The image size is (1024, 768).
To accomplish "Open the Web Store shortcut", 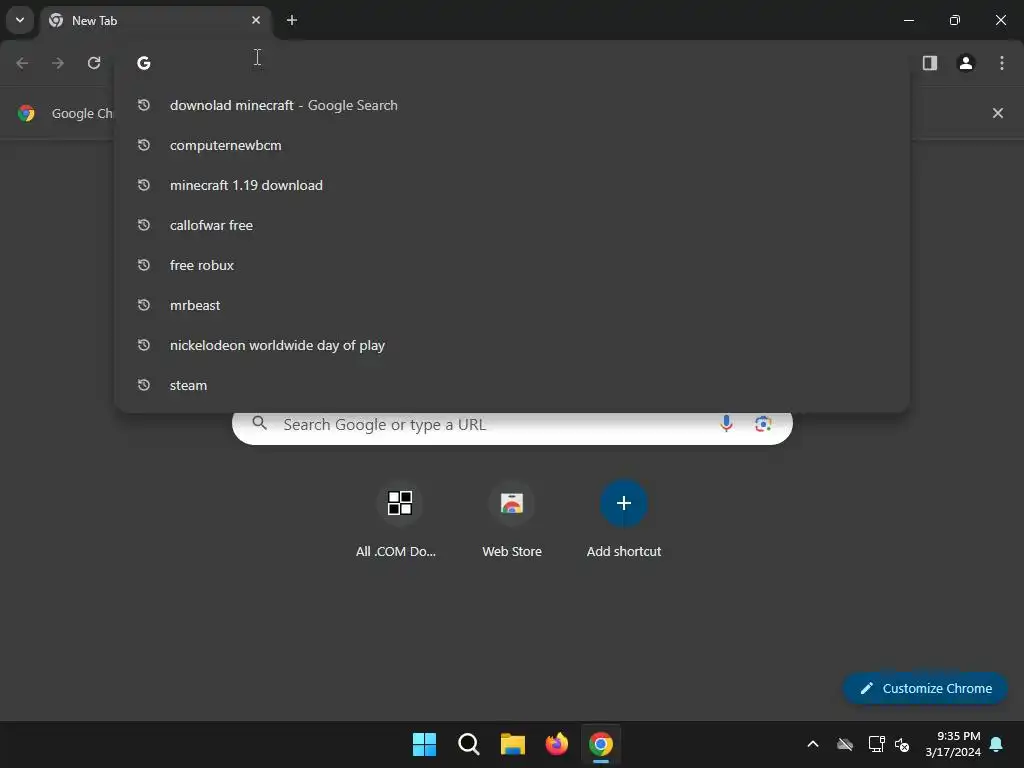I will click(512, 522).
